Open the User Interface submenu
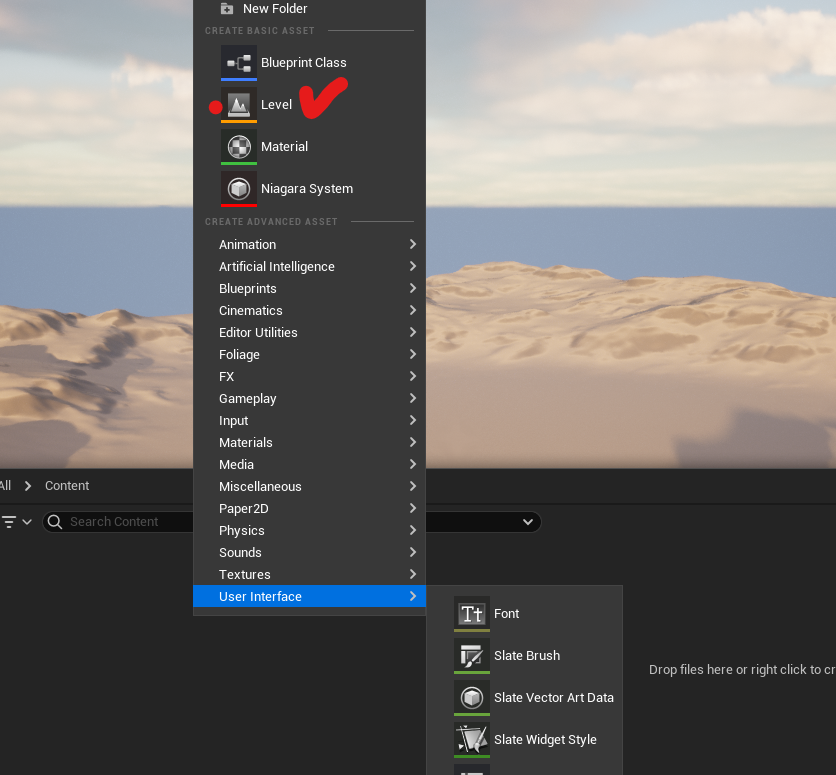The height and width of the screenshot is (775, 836). (x=309, y=596)
